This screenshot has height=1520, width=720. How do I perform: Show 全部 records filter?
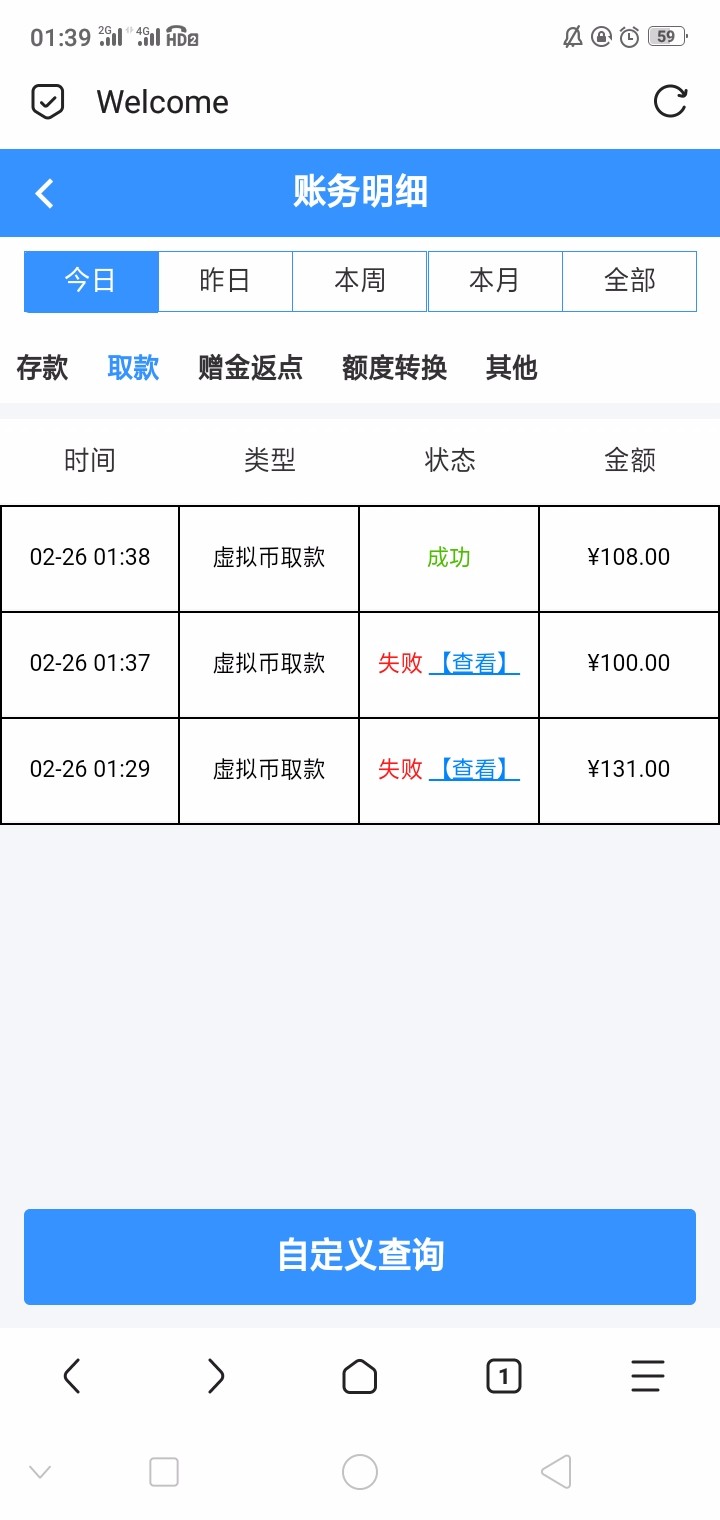point(630,281)
